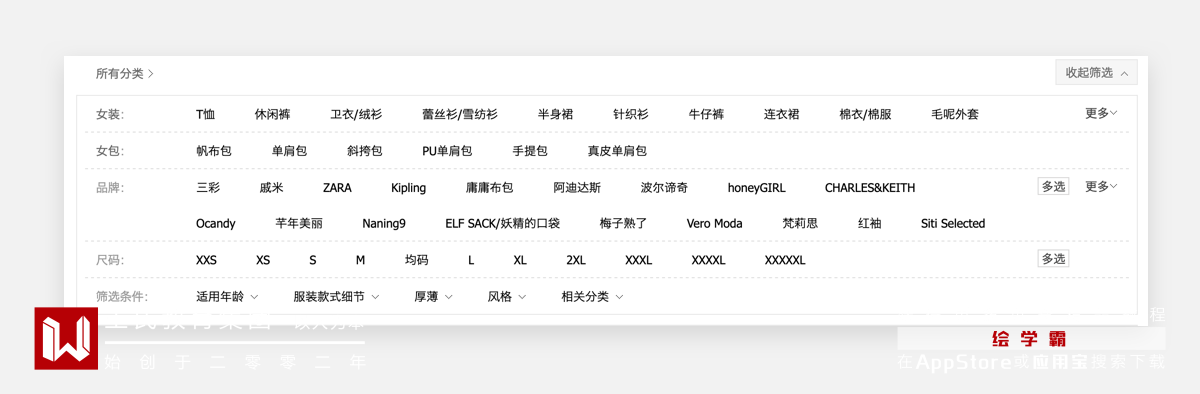Filter by brand ZARA

tap(337, 187)
